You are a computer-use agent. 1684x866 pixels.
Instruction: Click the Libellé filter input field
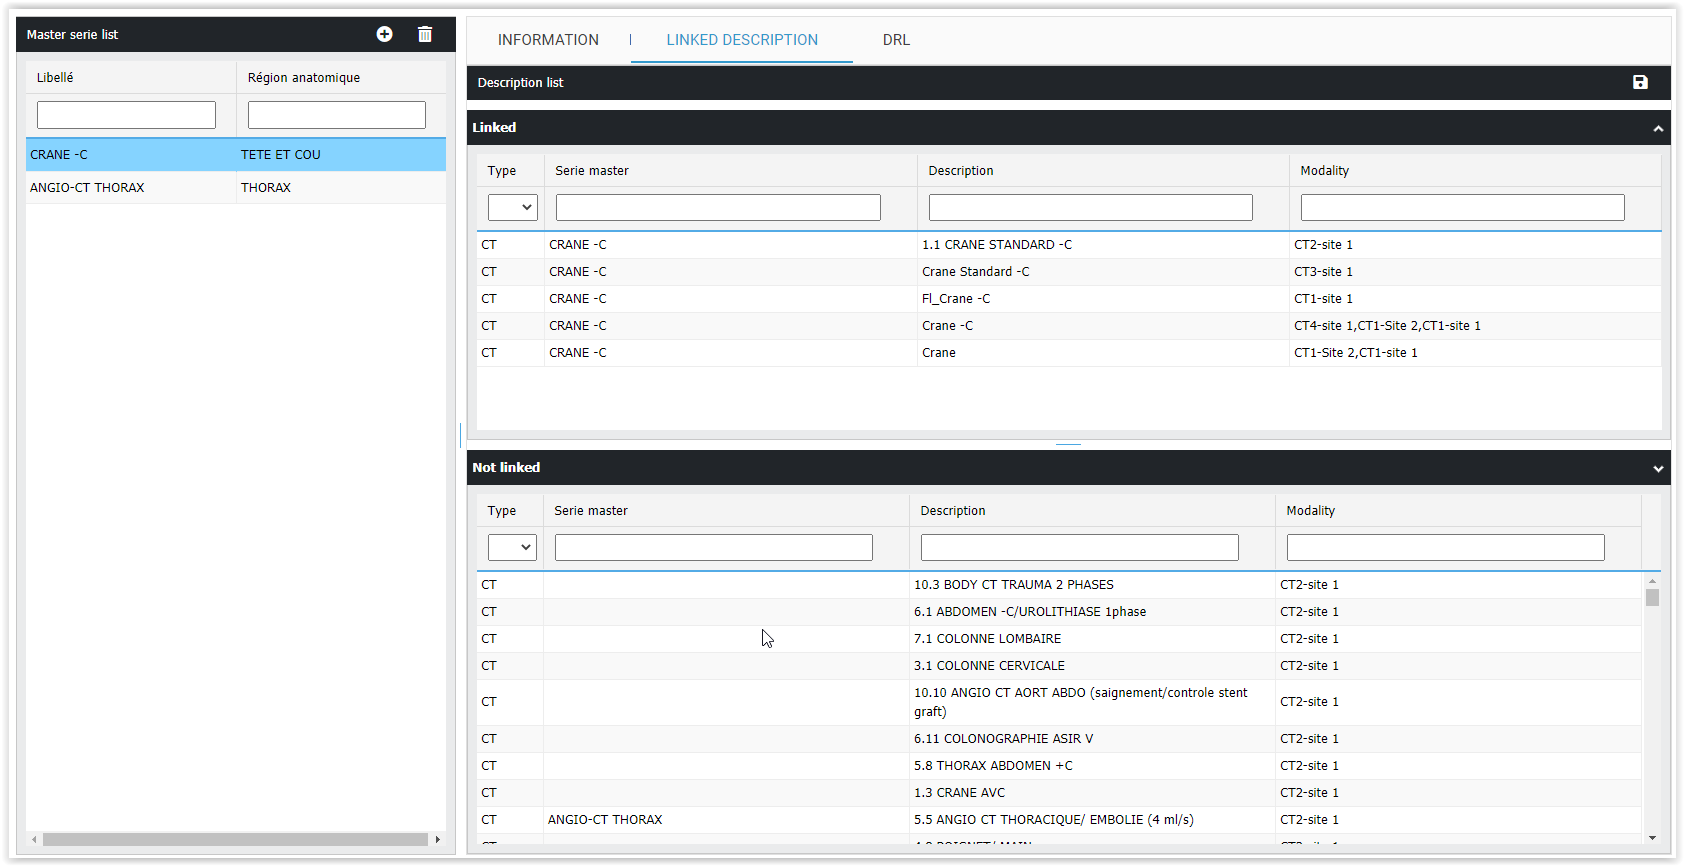[x=126, y=115]
